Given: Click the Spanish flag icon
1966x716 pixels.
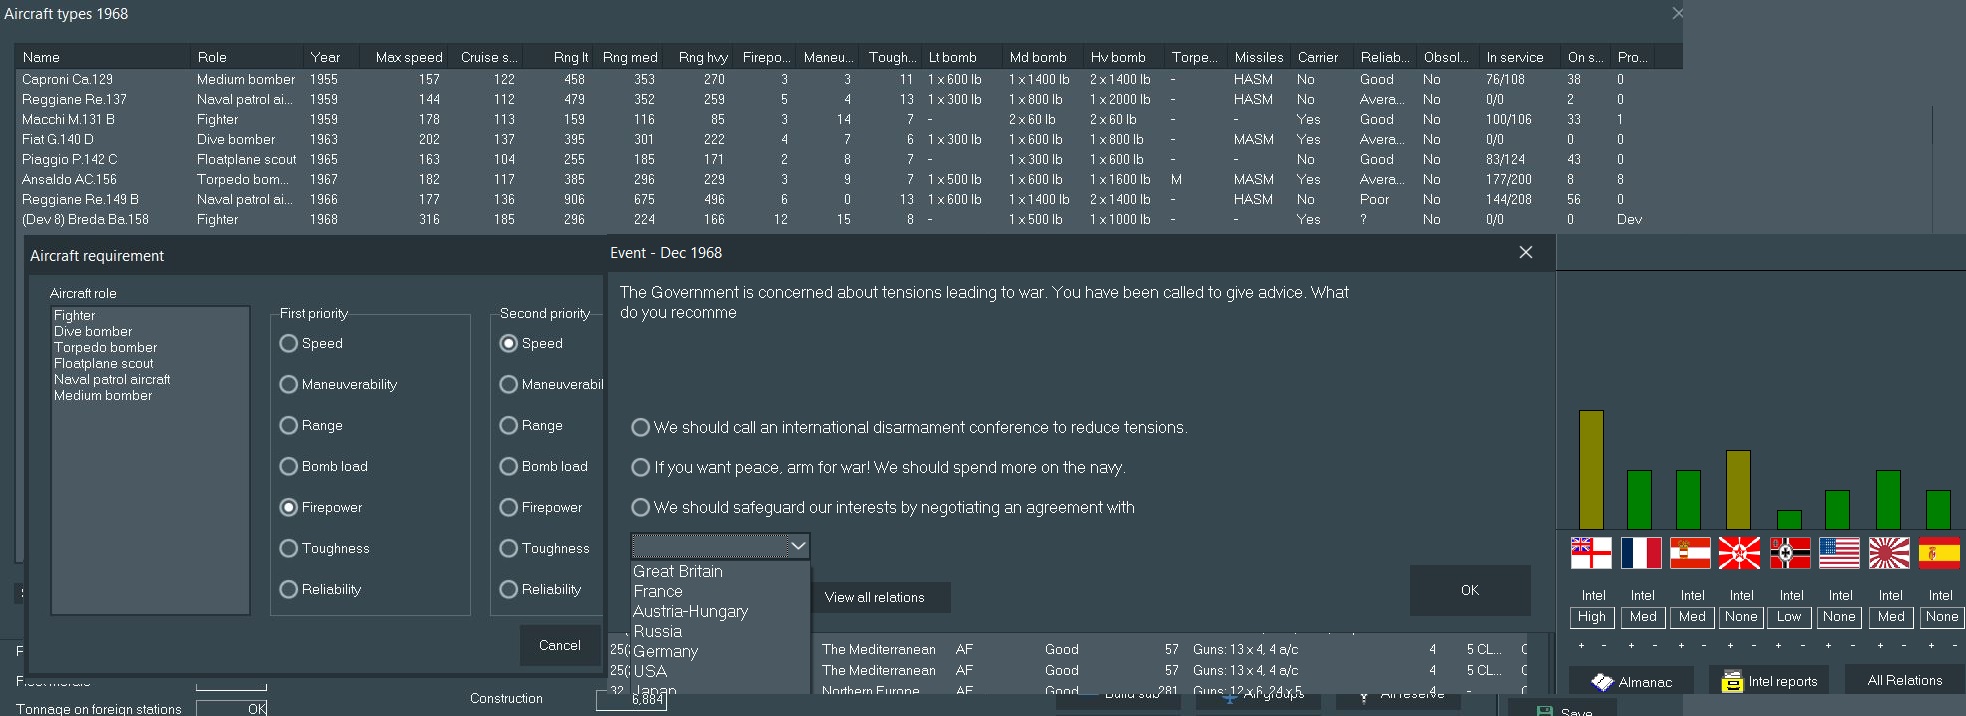Looking at the screenshot, I should coord(1938,553).
